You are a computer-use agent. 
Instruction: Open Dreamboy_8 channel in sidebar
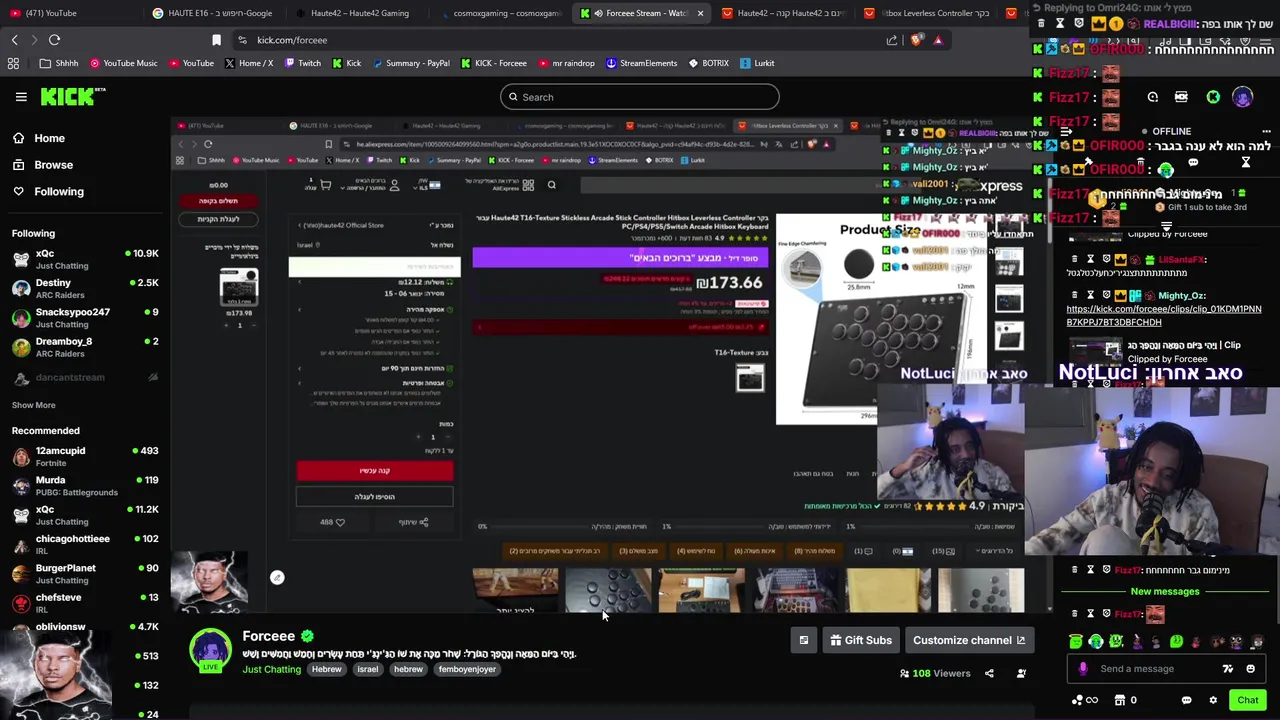[85, 347]
